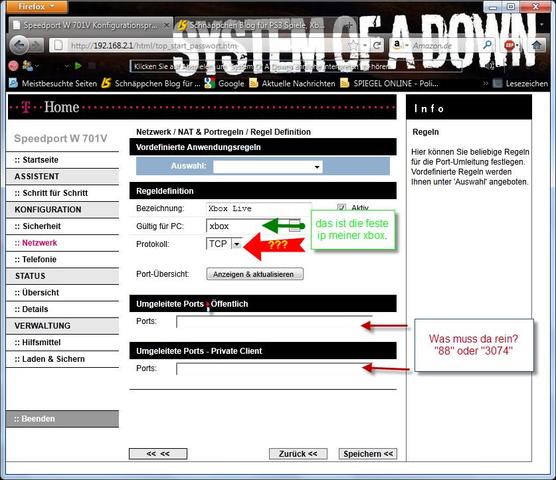Select Telefonie in the sidebar menu
The height and width of the screenshot is (480, 556).
(39, 259)
